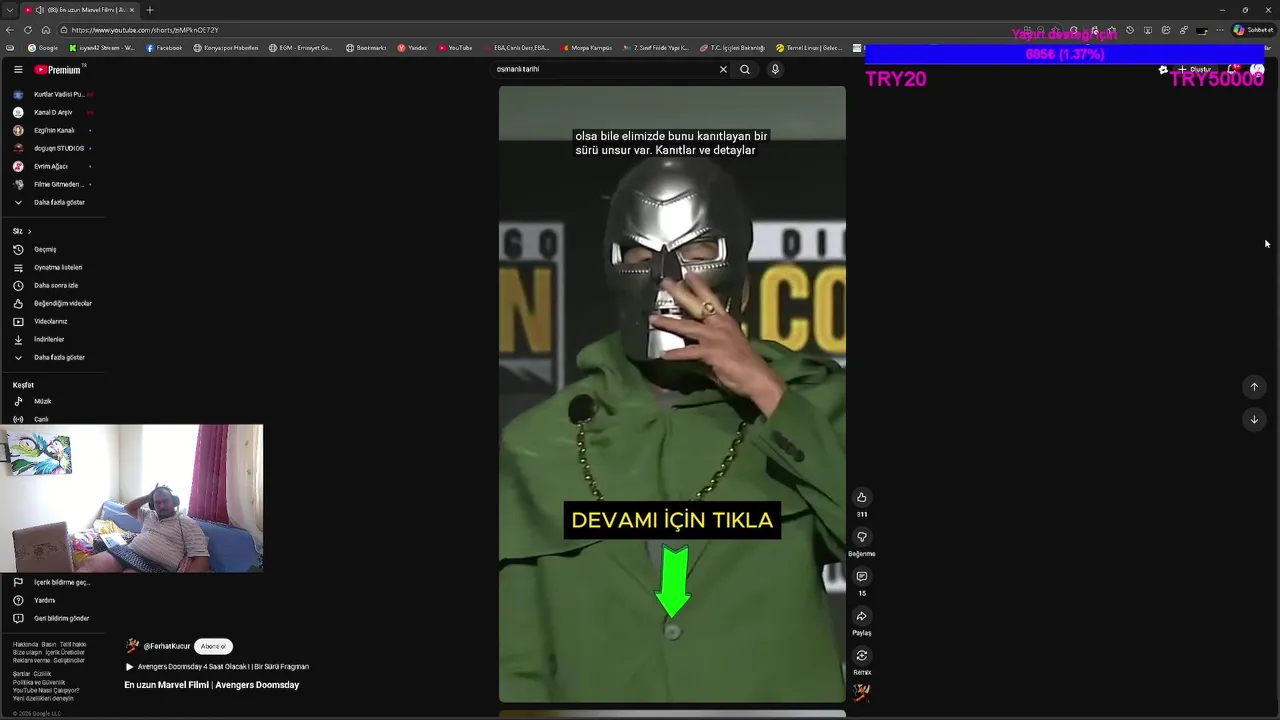Viewport: 1280px width, 720px height.
Task: Subscribe with Abone ol button
Action: 213,646
